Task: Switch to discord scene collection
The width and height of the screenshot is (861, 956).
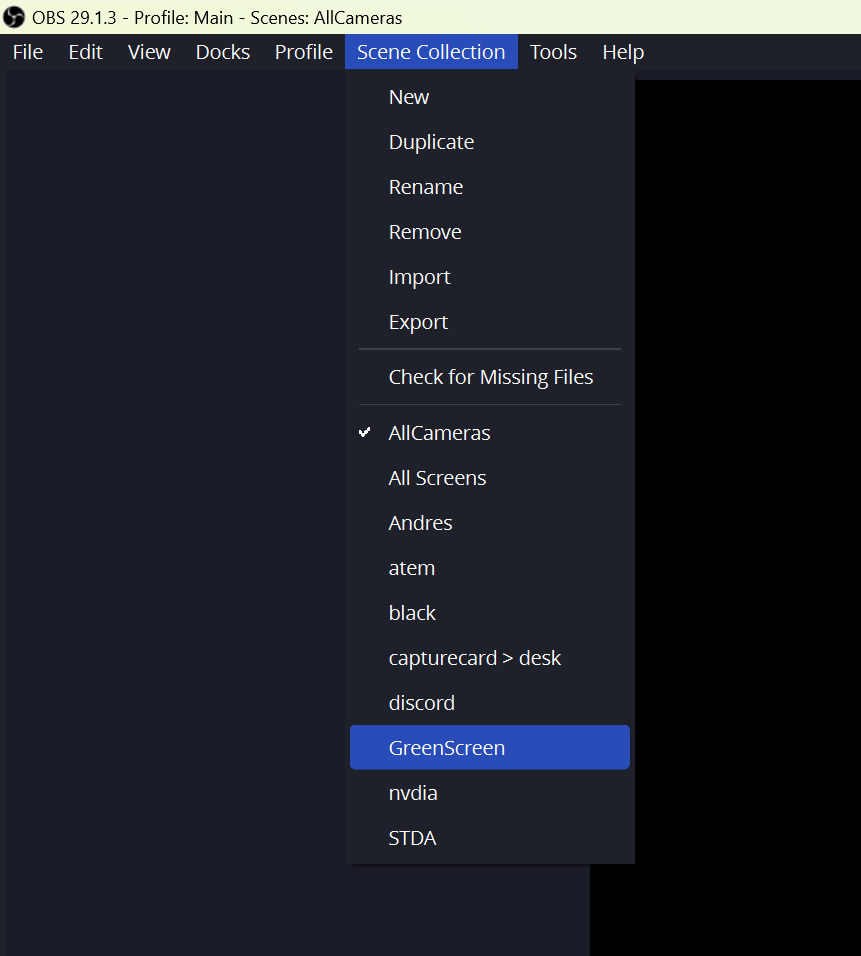Action: click(x=490, y=703)
